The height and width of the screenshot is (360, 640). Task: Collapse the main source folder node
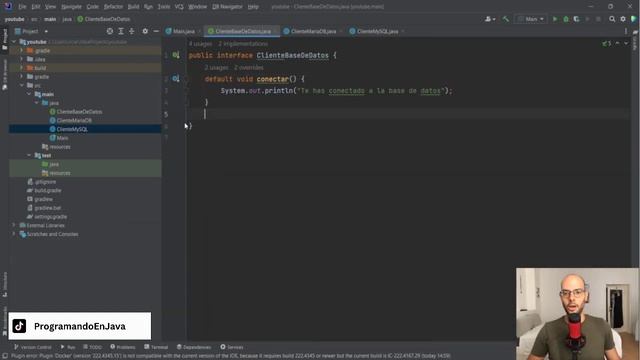(29, 94)
